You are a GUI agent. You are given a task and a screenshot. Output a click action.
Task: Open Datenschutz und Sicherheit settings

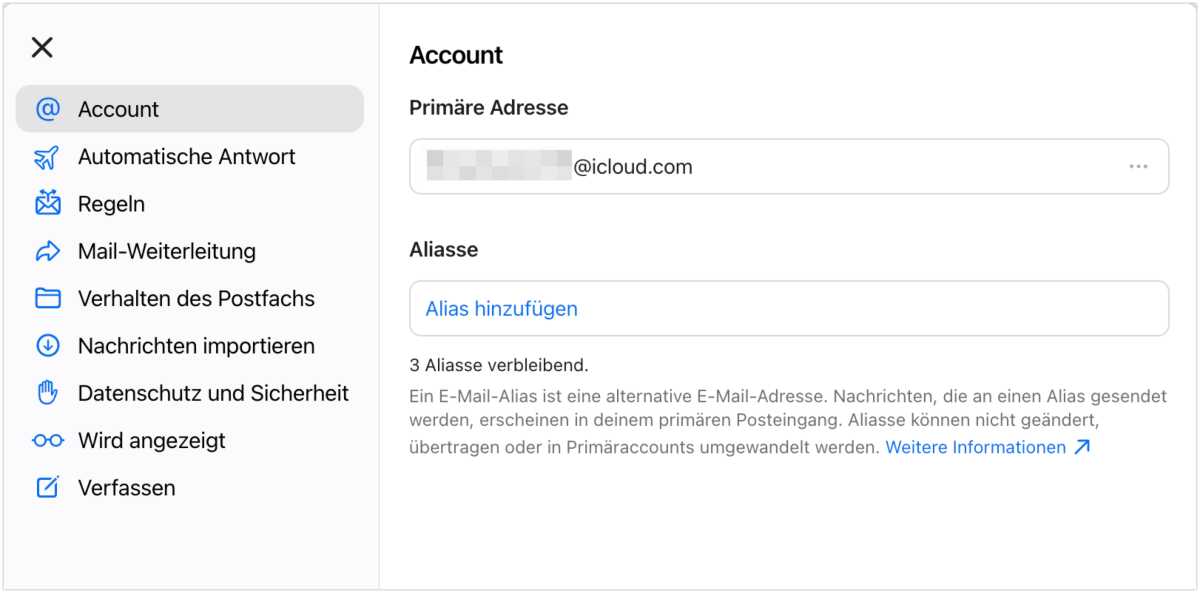pos(213,393)
